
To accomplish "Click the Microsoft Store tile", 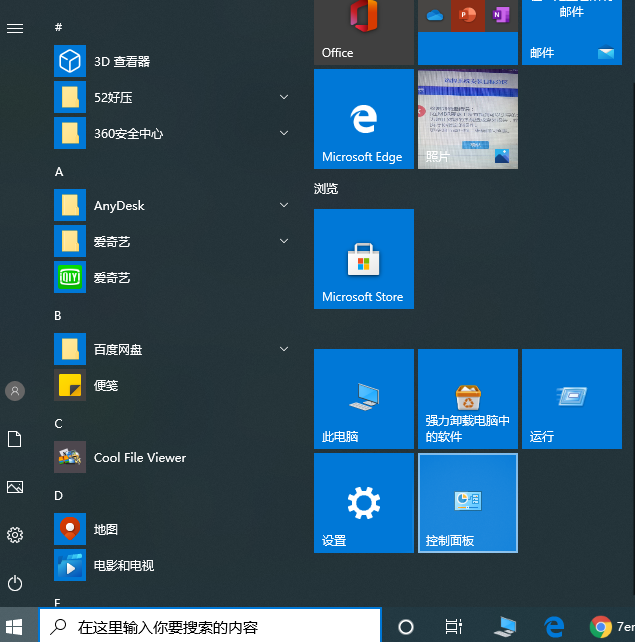I will 363,259.
